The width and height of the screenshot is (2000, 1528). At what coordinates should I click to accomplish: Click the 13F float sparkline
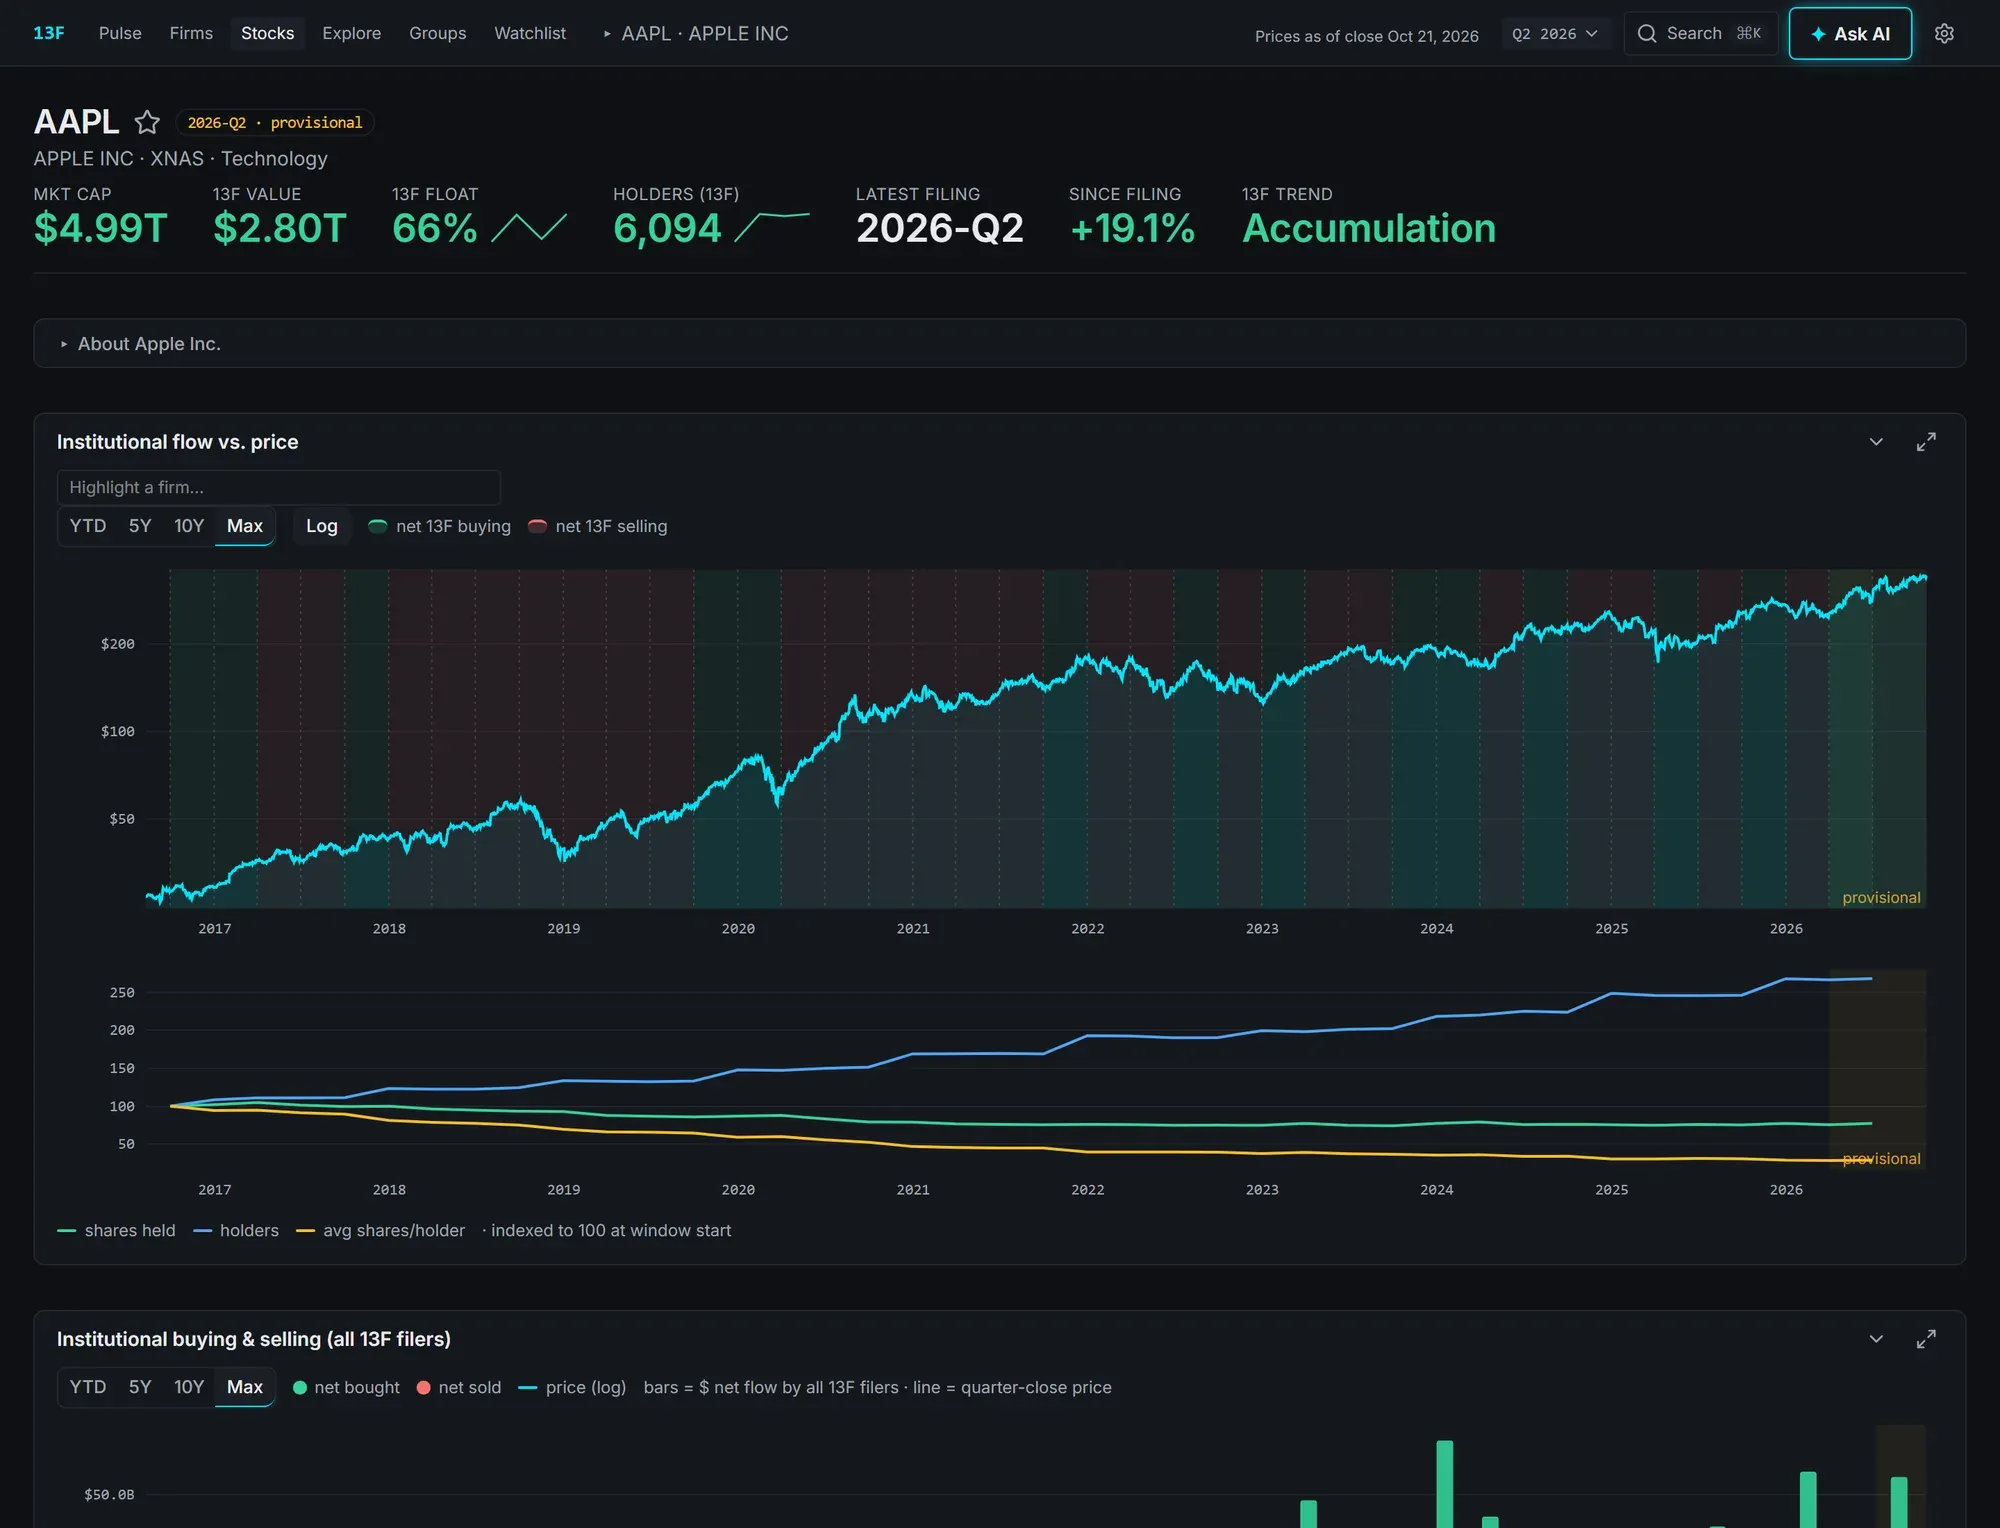529,228
